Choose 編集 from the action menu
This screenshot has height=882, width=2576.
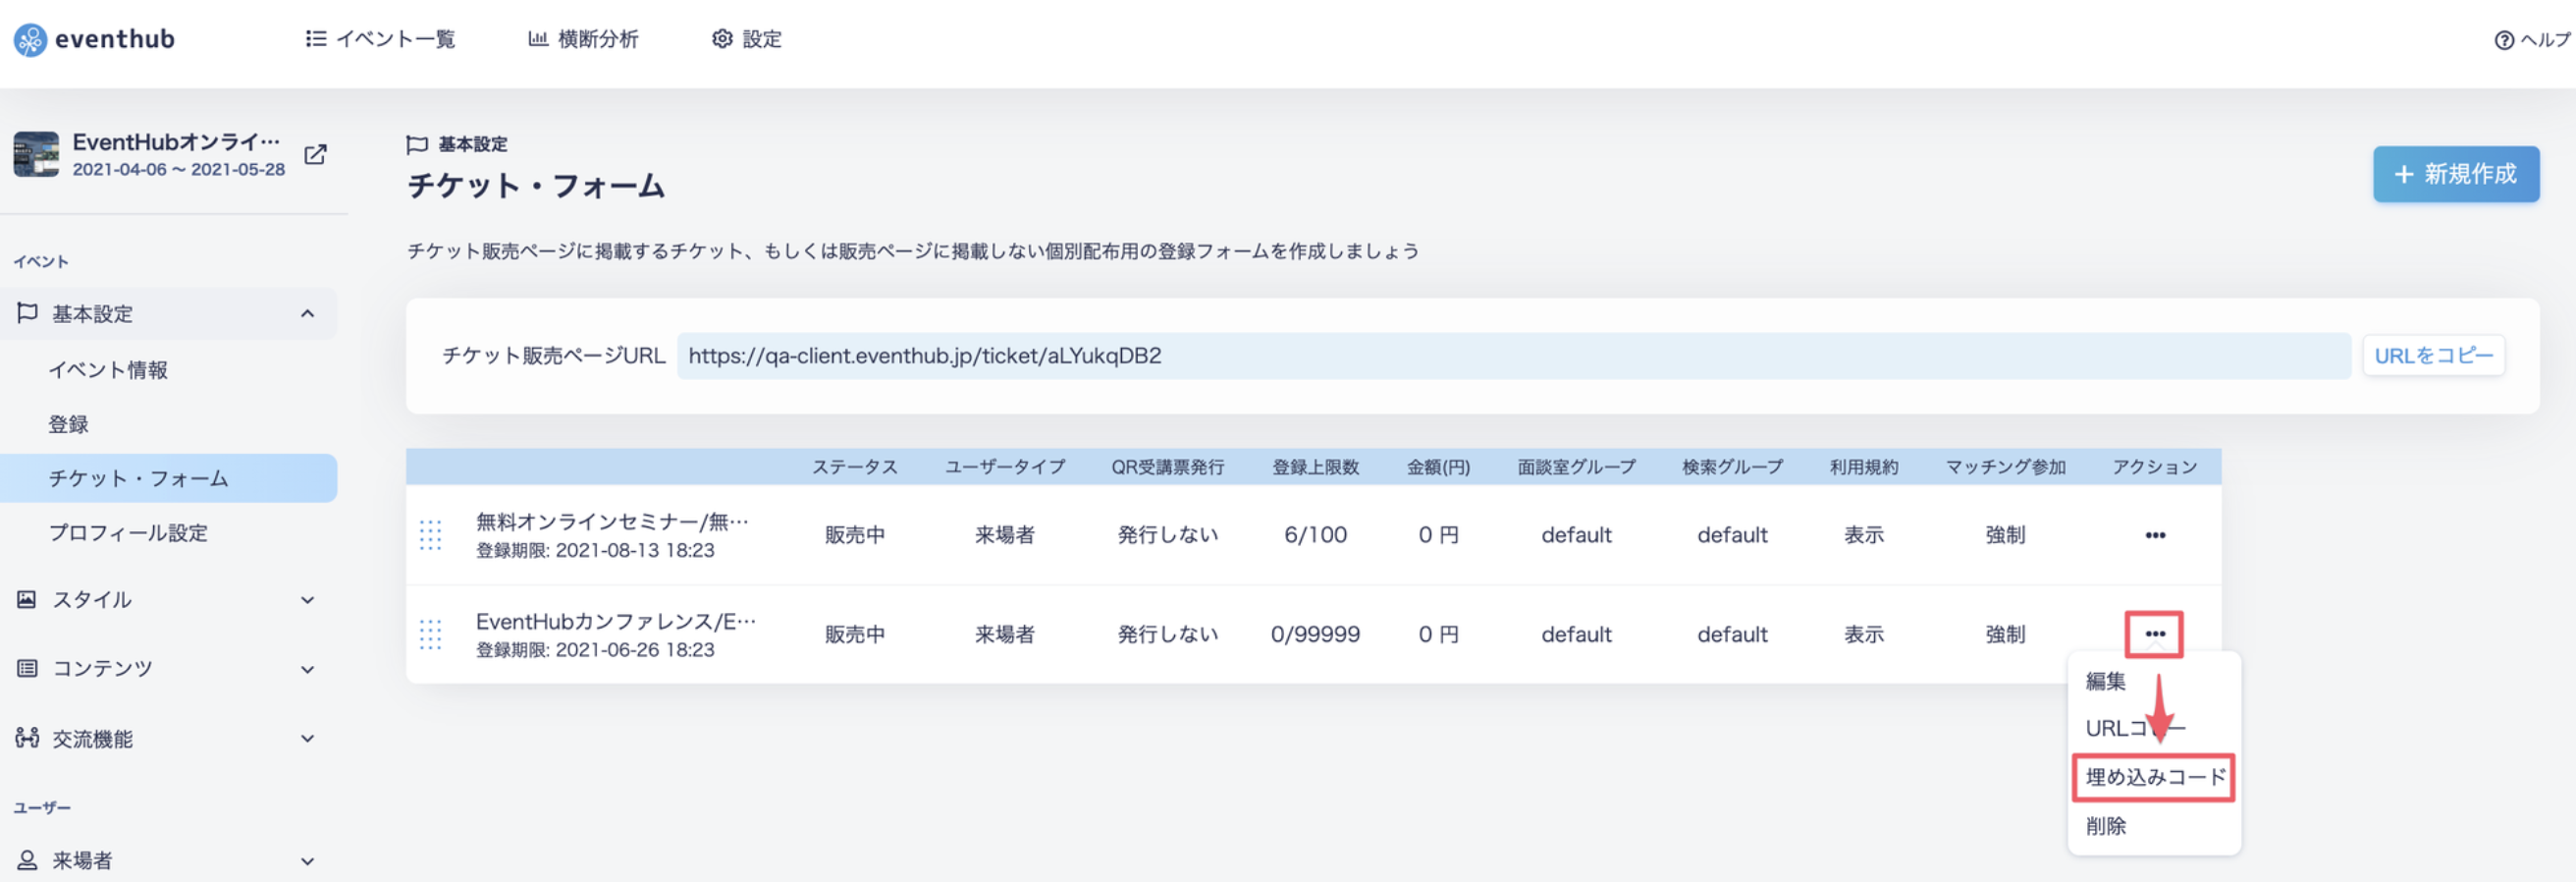2105,681
